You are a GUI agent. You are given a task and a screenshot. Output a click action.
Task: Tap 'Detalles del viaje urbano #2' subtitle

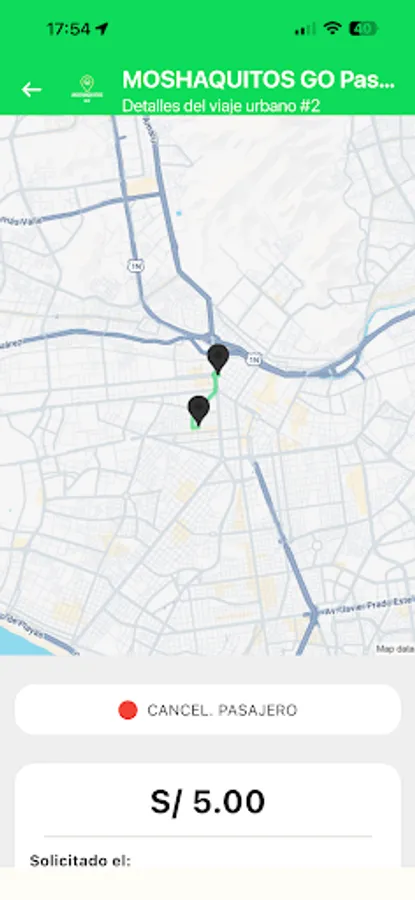point(221,106)
